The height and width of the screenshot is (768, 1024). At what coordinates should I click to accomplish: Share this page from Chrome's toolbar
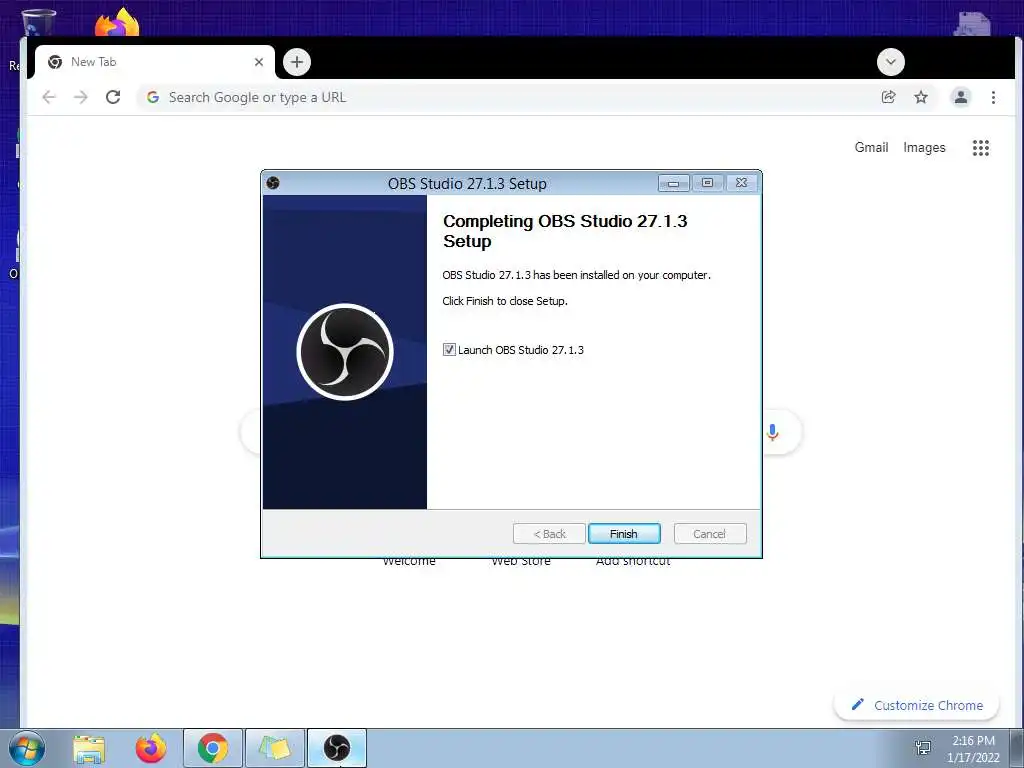[888, 97]
